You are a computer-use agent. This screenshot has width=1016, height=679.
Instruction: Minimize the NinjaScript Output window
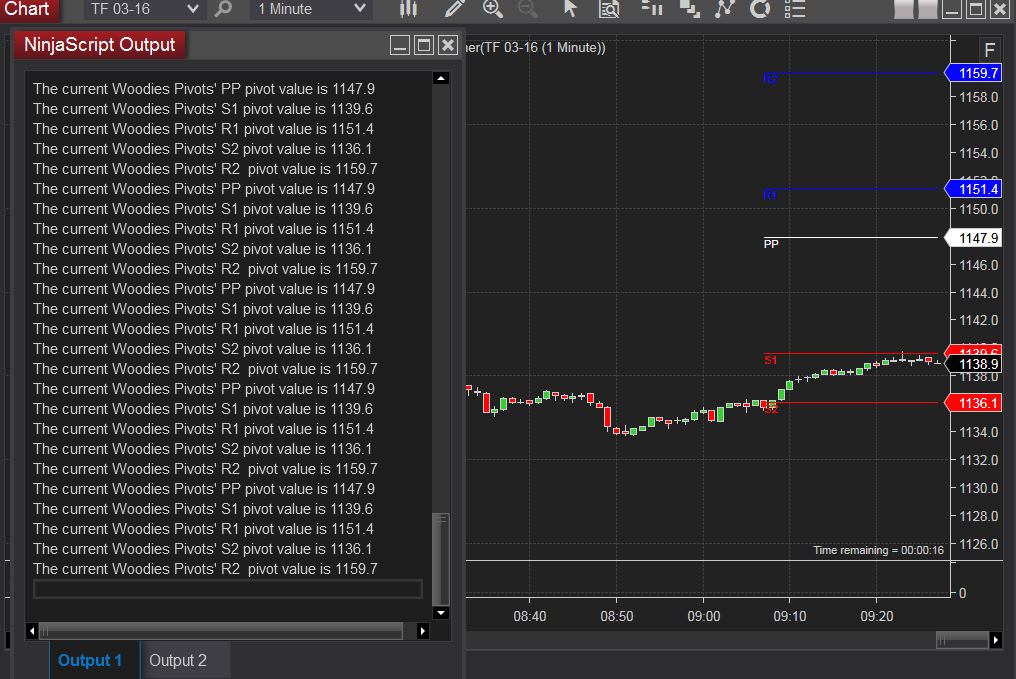tap(400, 45)
